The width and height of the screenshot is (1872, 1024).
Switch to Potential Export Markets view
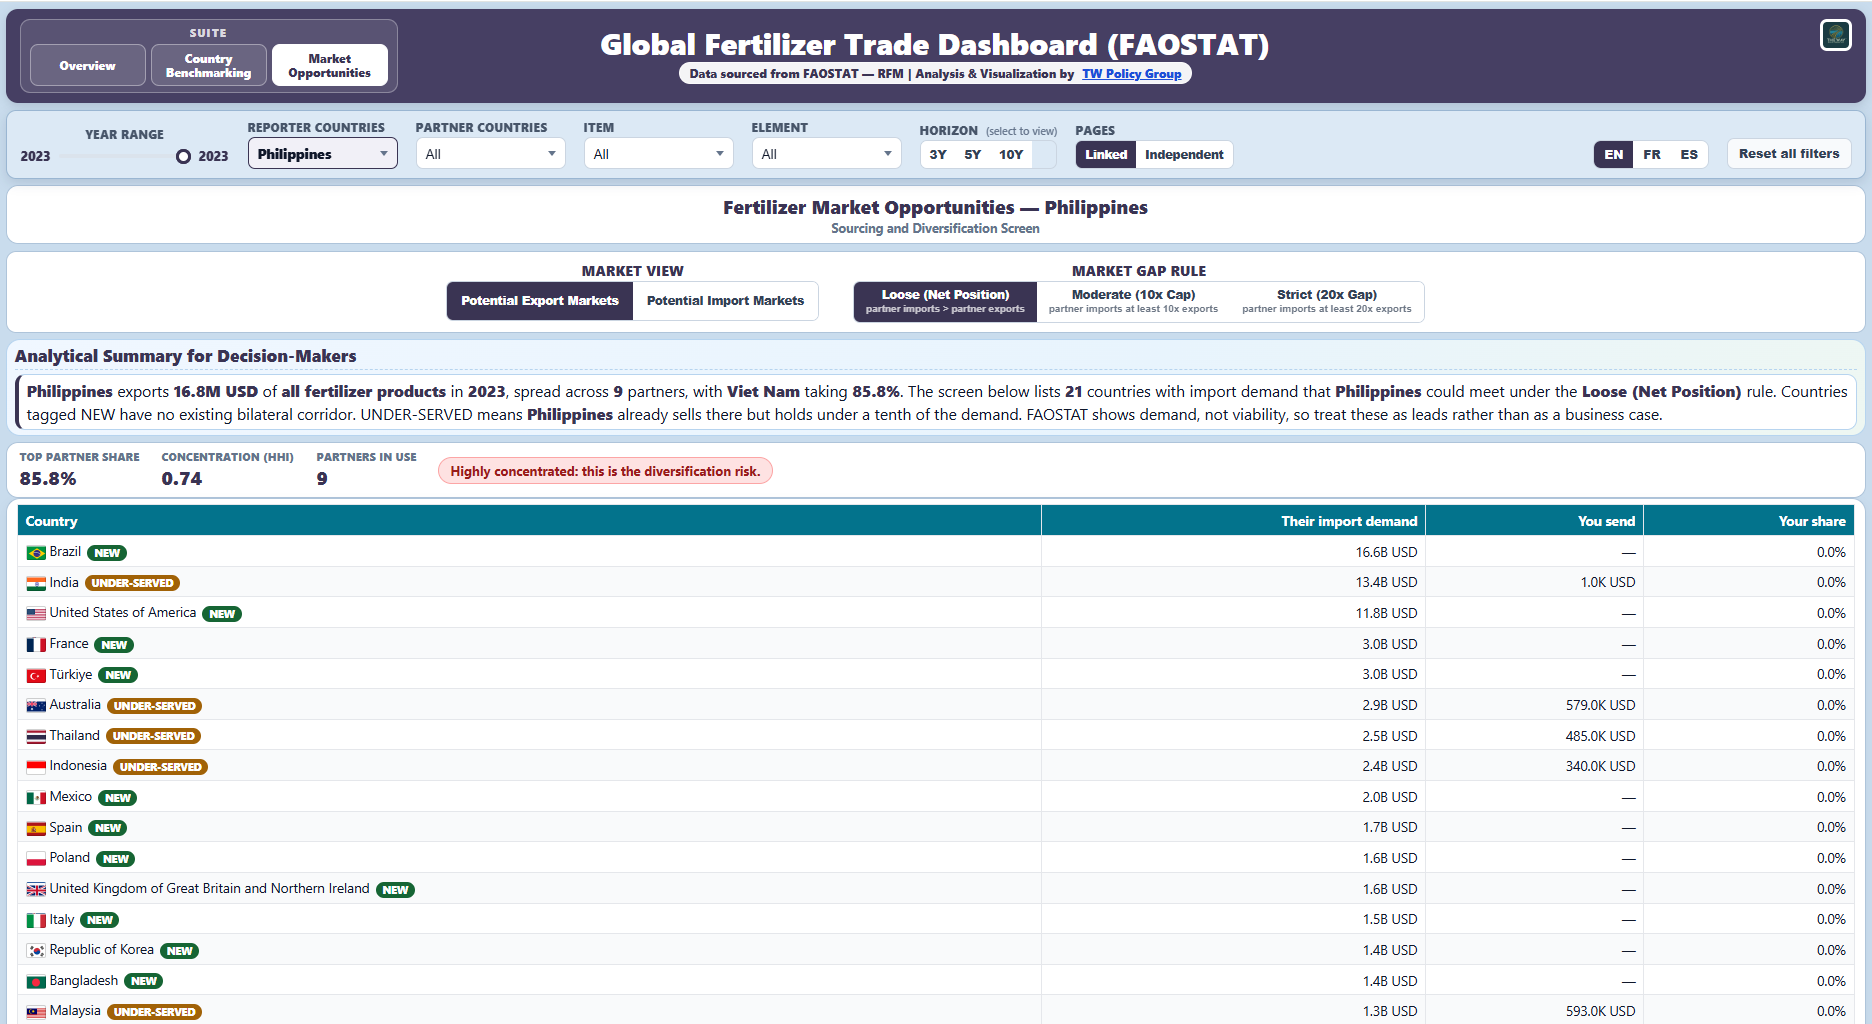[x=540, y=301]
